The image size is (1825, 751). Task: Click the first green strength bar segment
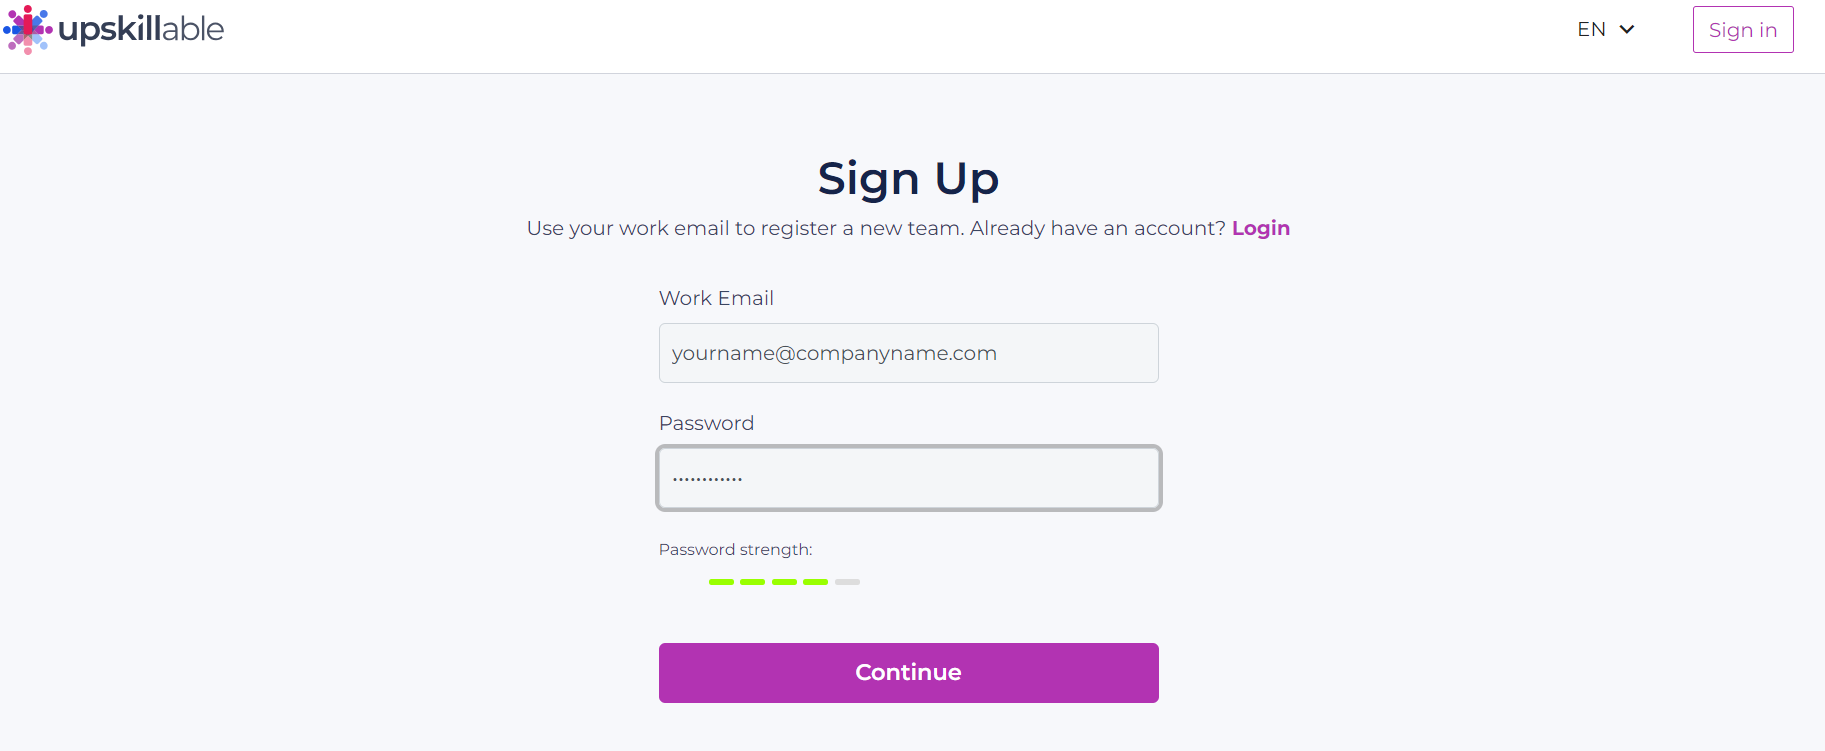pos(721,582)
